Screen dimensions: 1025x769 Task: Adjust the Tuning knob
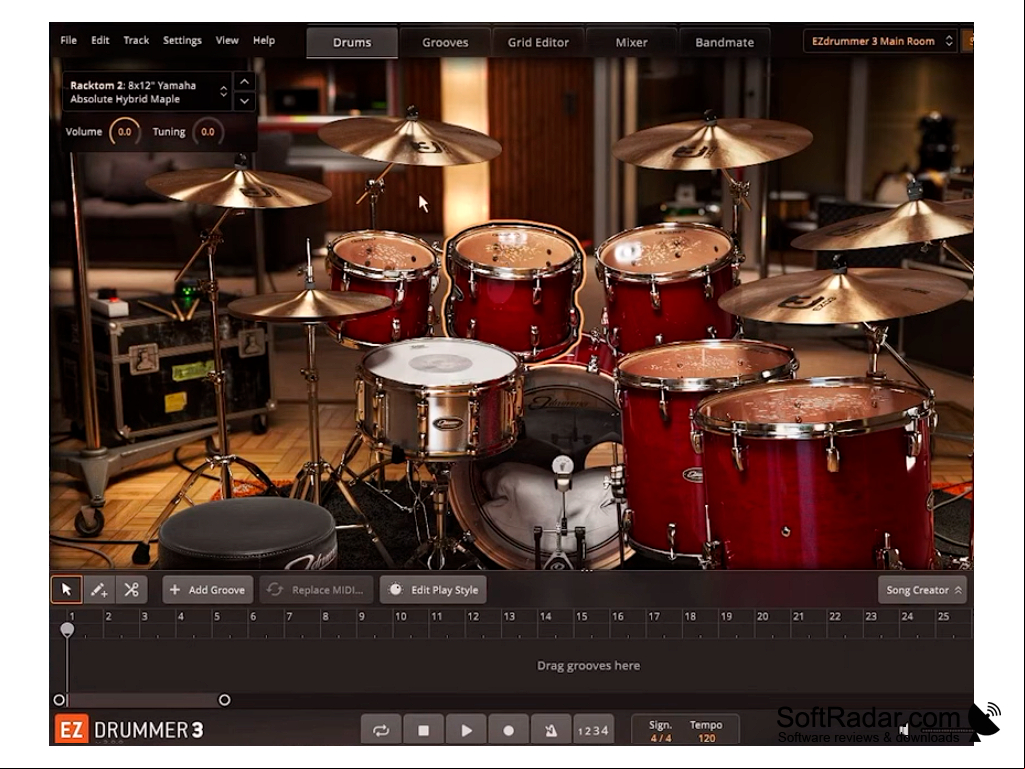click(208, 131)
